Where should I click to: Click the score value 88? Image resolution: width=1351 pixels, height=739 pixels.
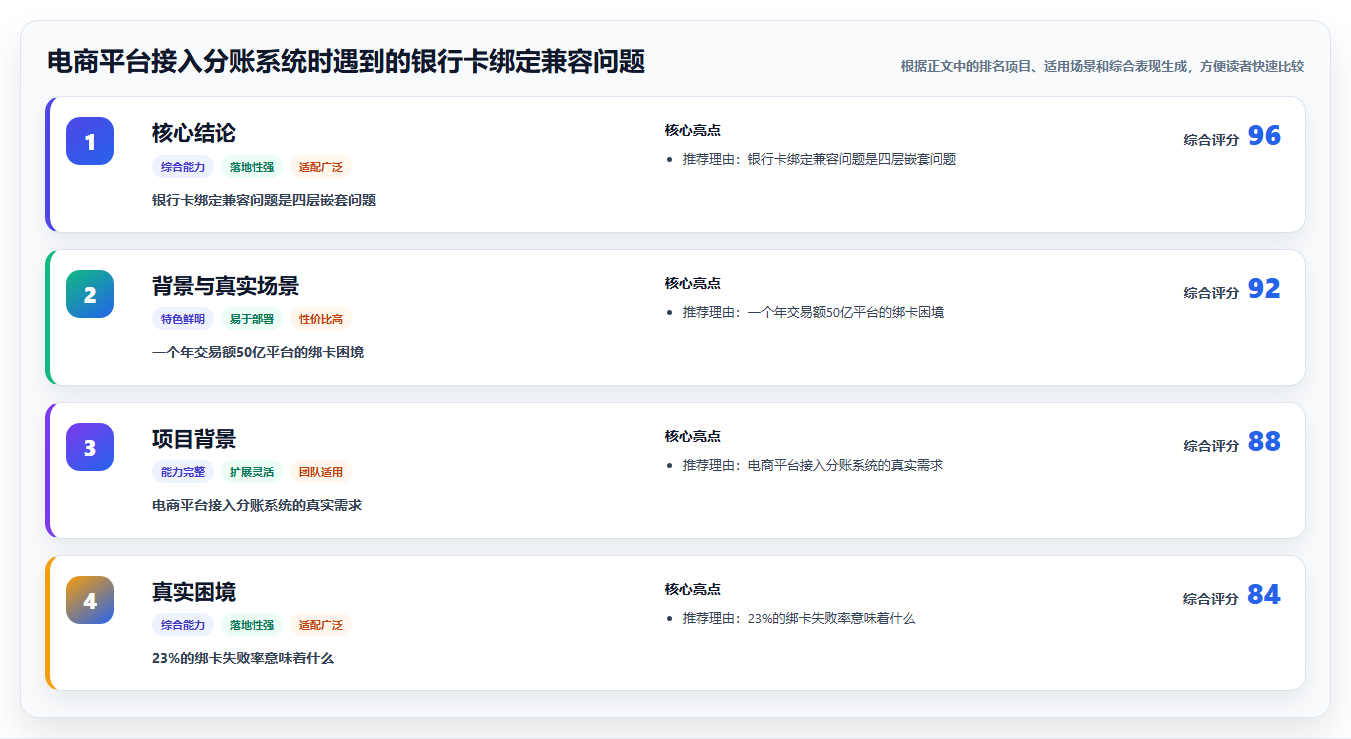tap(1264, 442)
